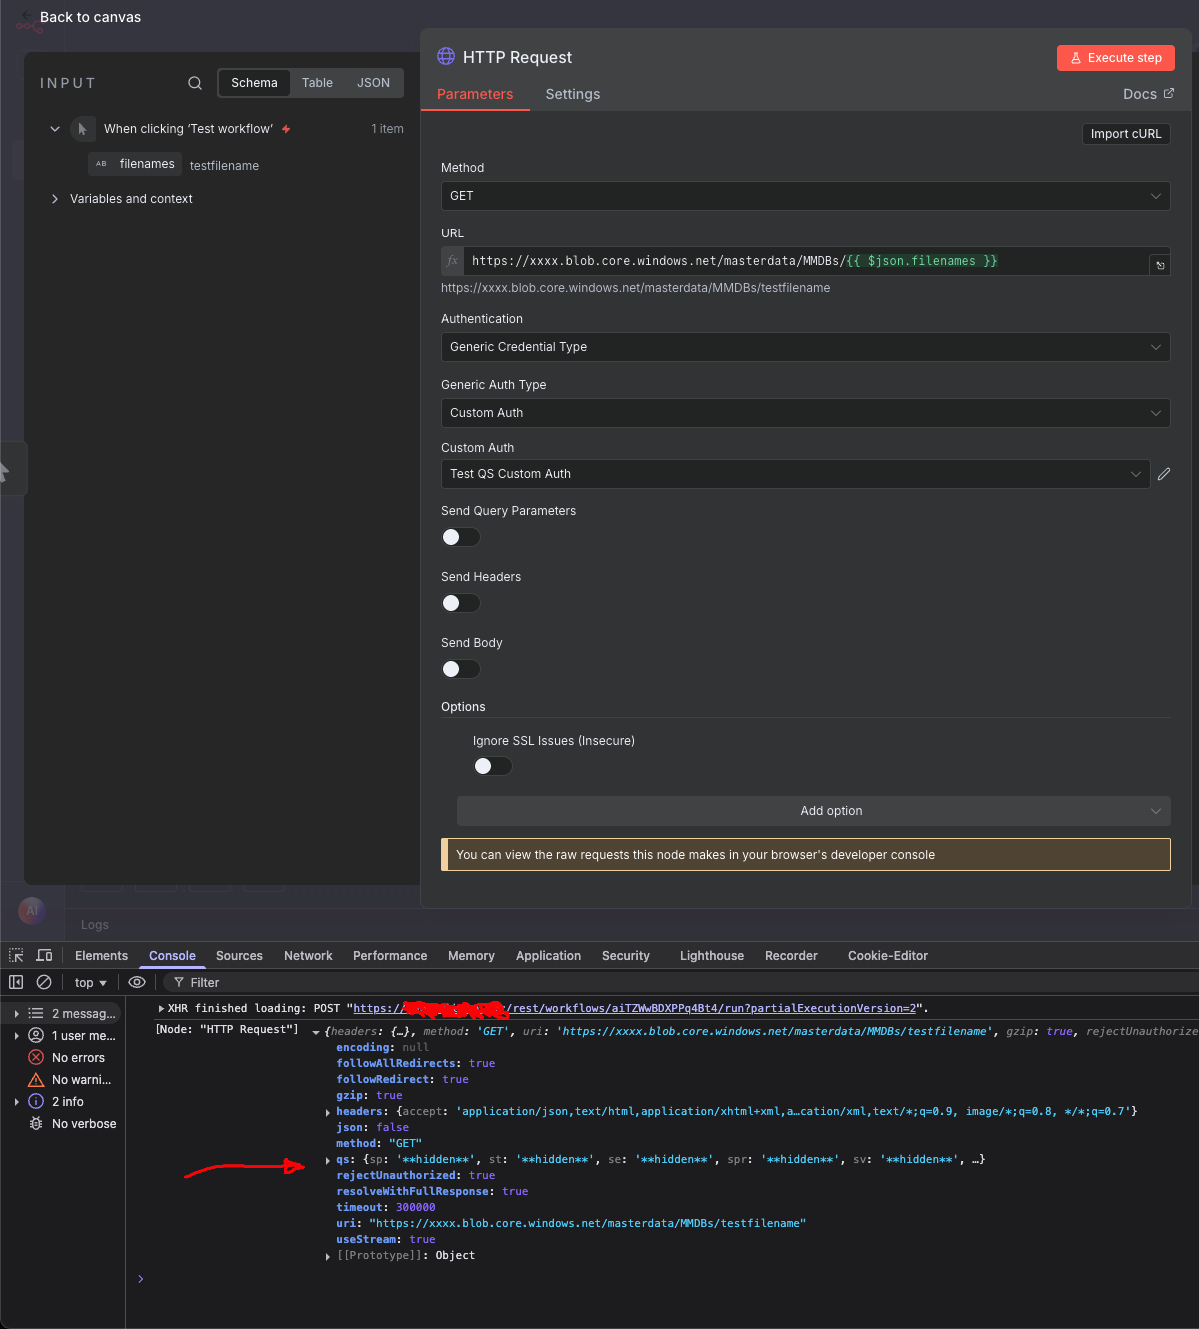1199x1329 pixels.
Task: Expand Variables and context section
Action: click(55, 199)
